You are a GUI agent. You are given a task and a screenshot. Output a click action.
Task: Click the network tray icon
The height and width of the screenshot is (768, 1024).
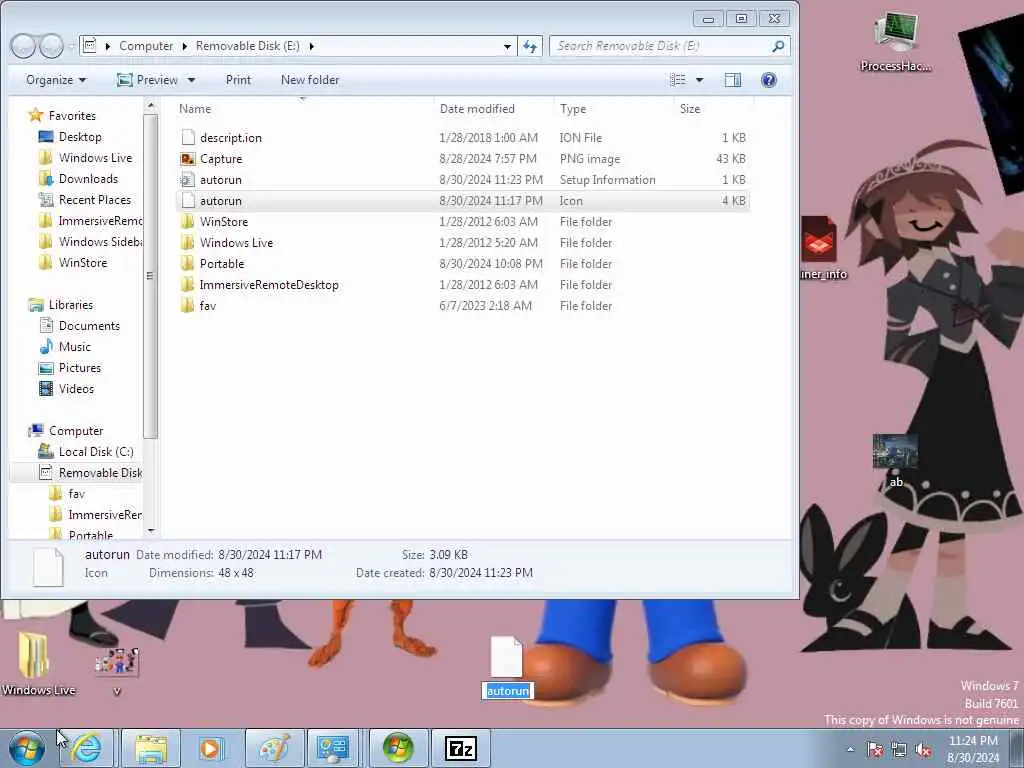899,750
